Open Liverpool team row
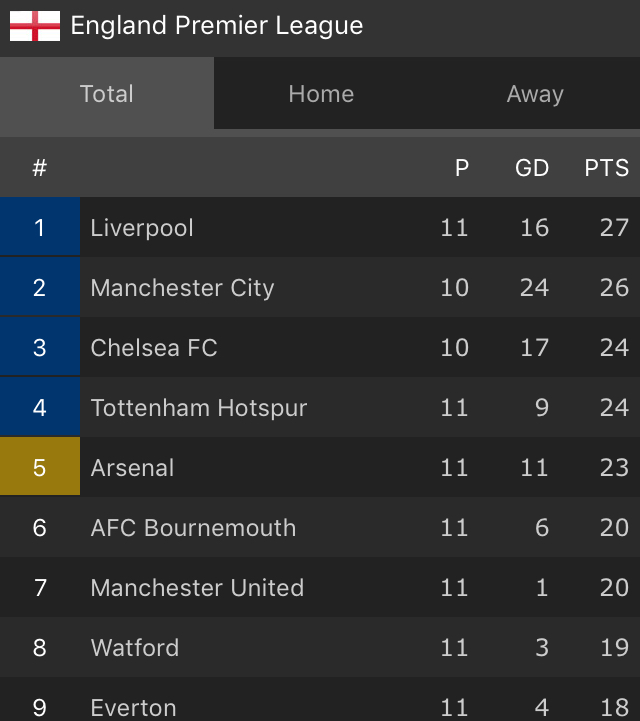This screenshot has height=721, width=640. click(x=142, y=228)
